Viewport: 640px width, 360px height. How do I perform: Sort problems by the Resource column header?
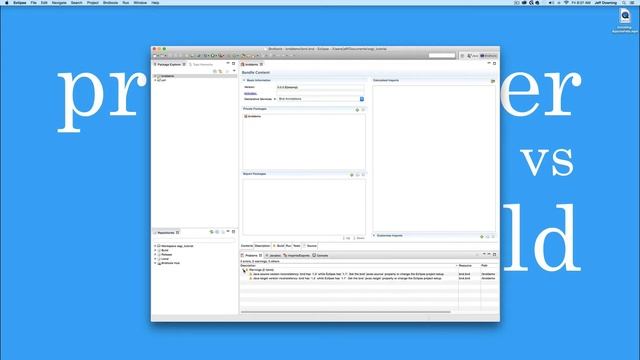point(469,266)
